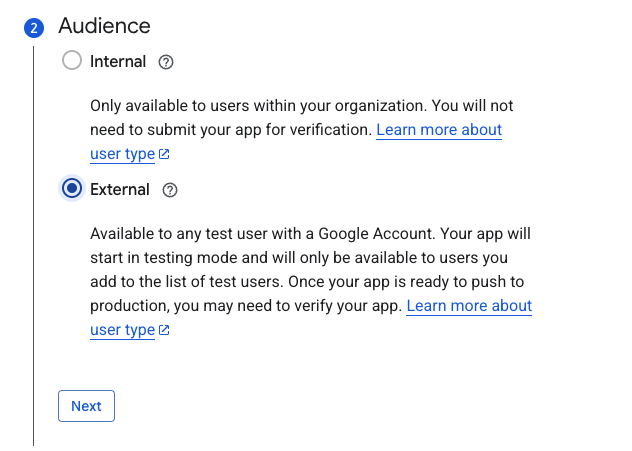
Task: Select the External radio button
Action: pos(72,189)
